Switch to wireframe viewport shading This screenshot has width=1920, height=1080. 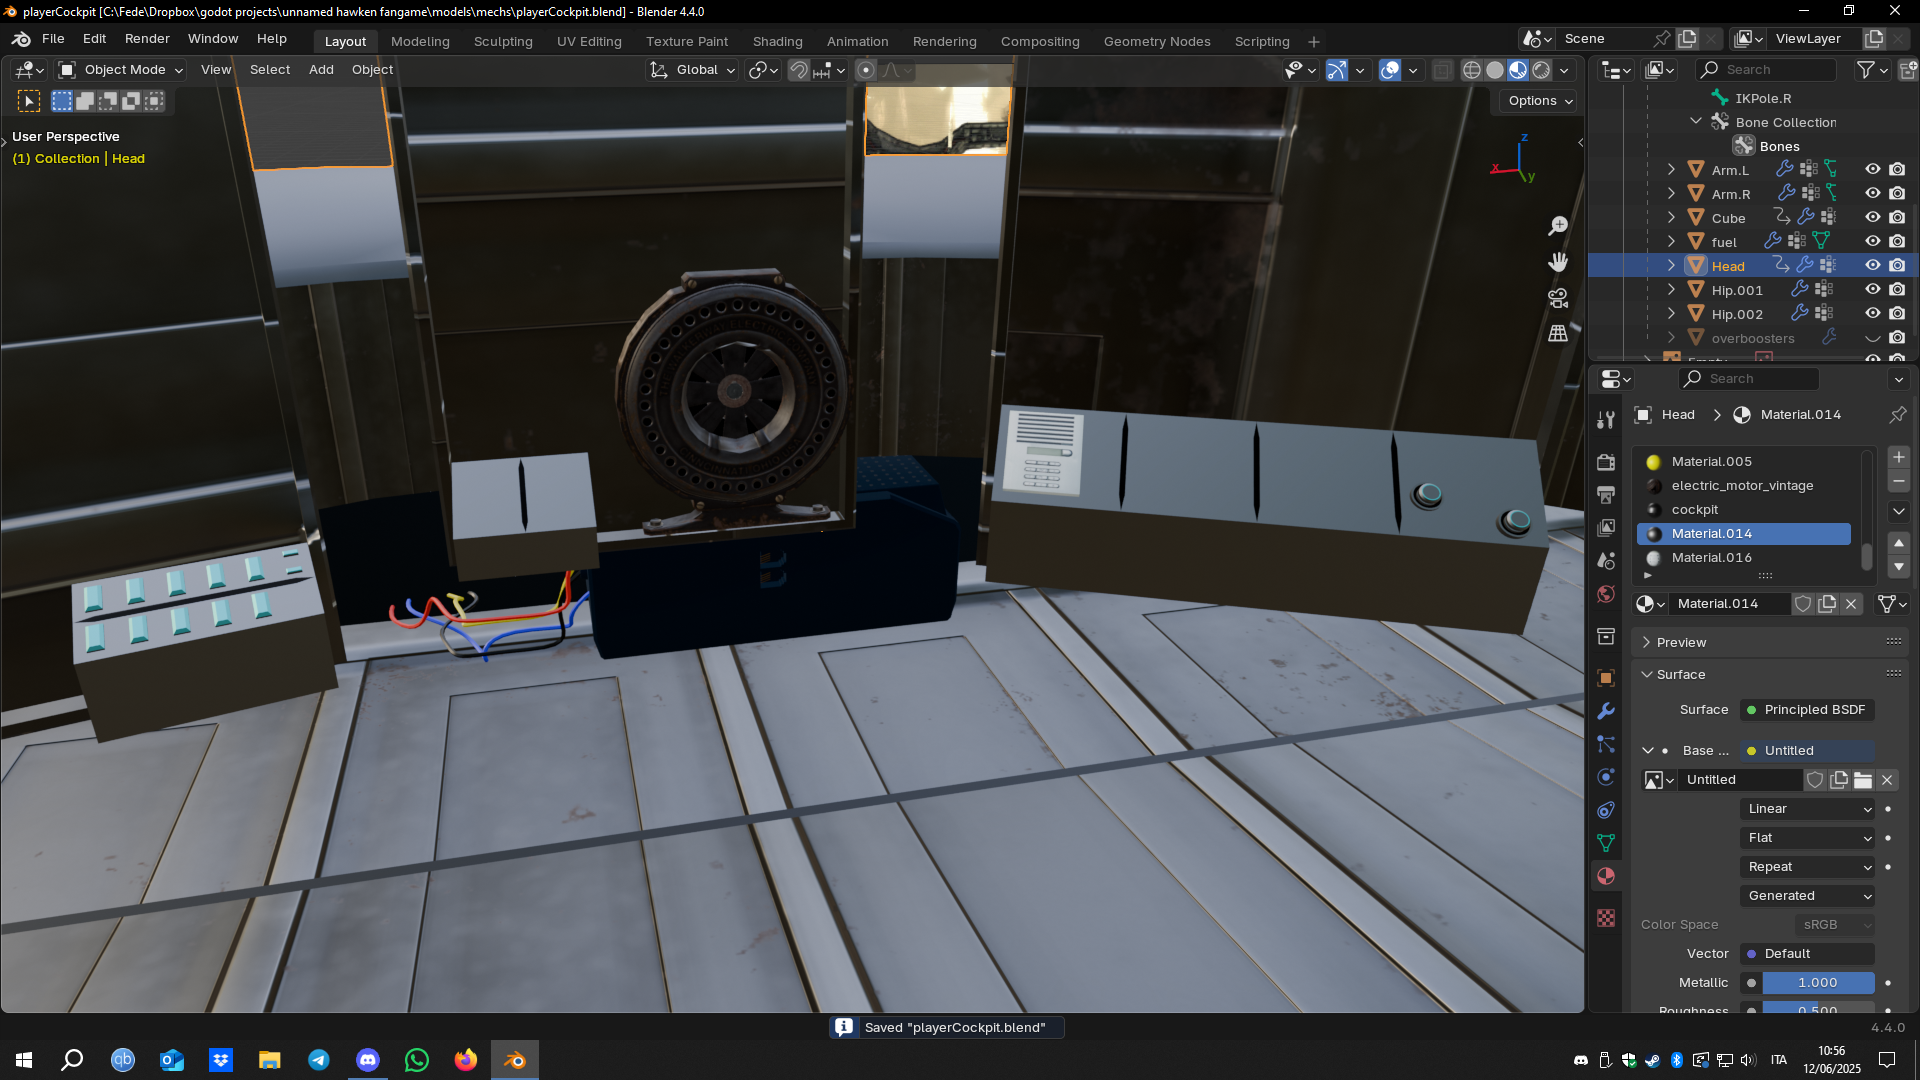[x=1472, y=70]
